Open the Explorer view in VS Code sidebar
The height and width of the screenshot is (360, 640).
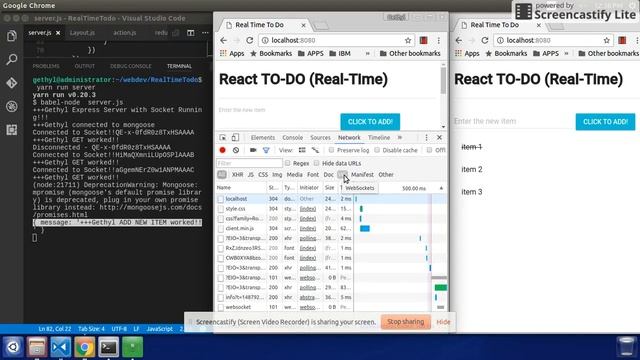[11, 36]
